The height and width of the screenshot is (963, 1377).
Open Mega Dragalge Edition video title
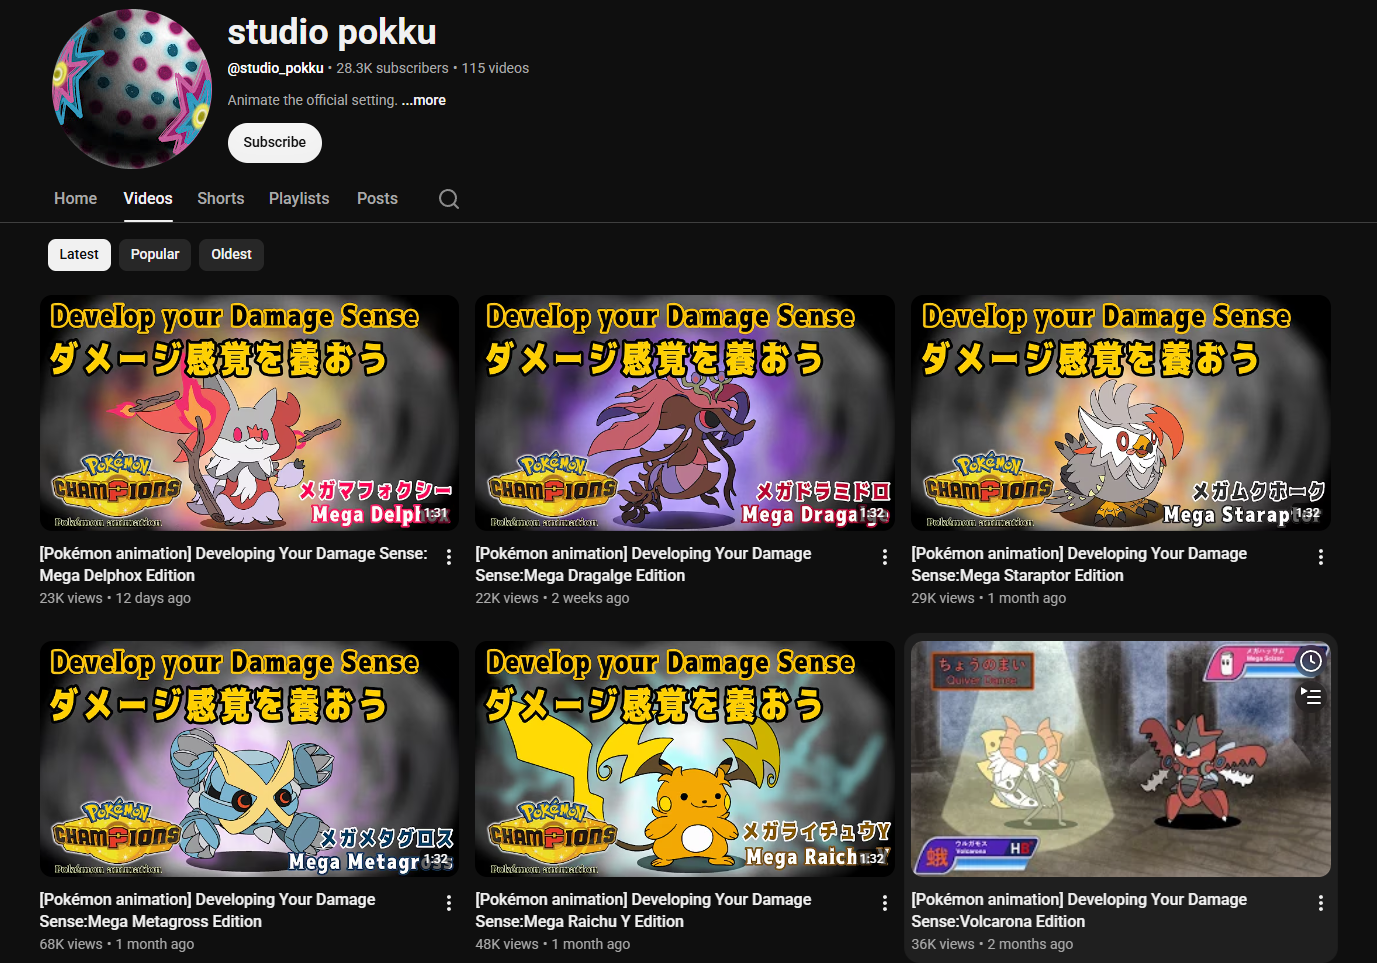(x=643, y=564)
